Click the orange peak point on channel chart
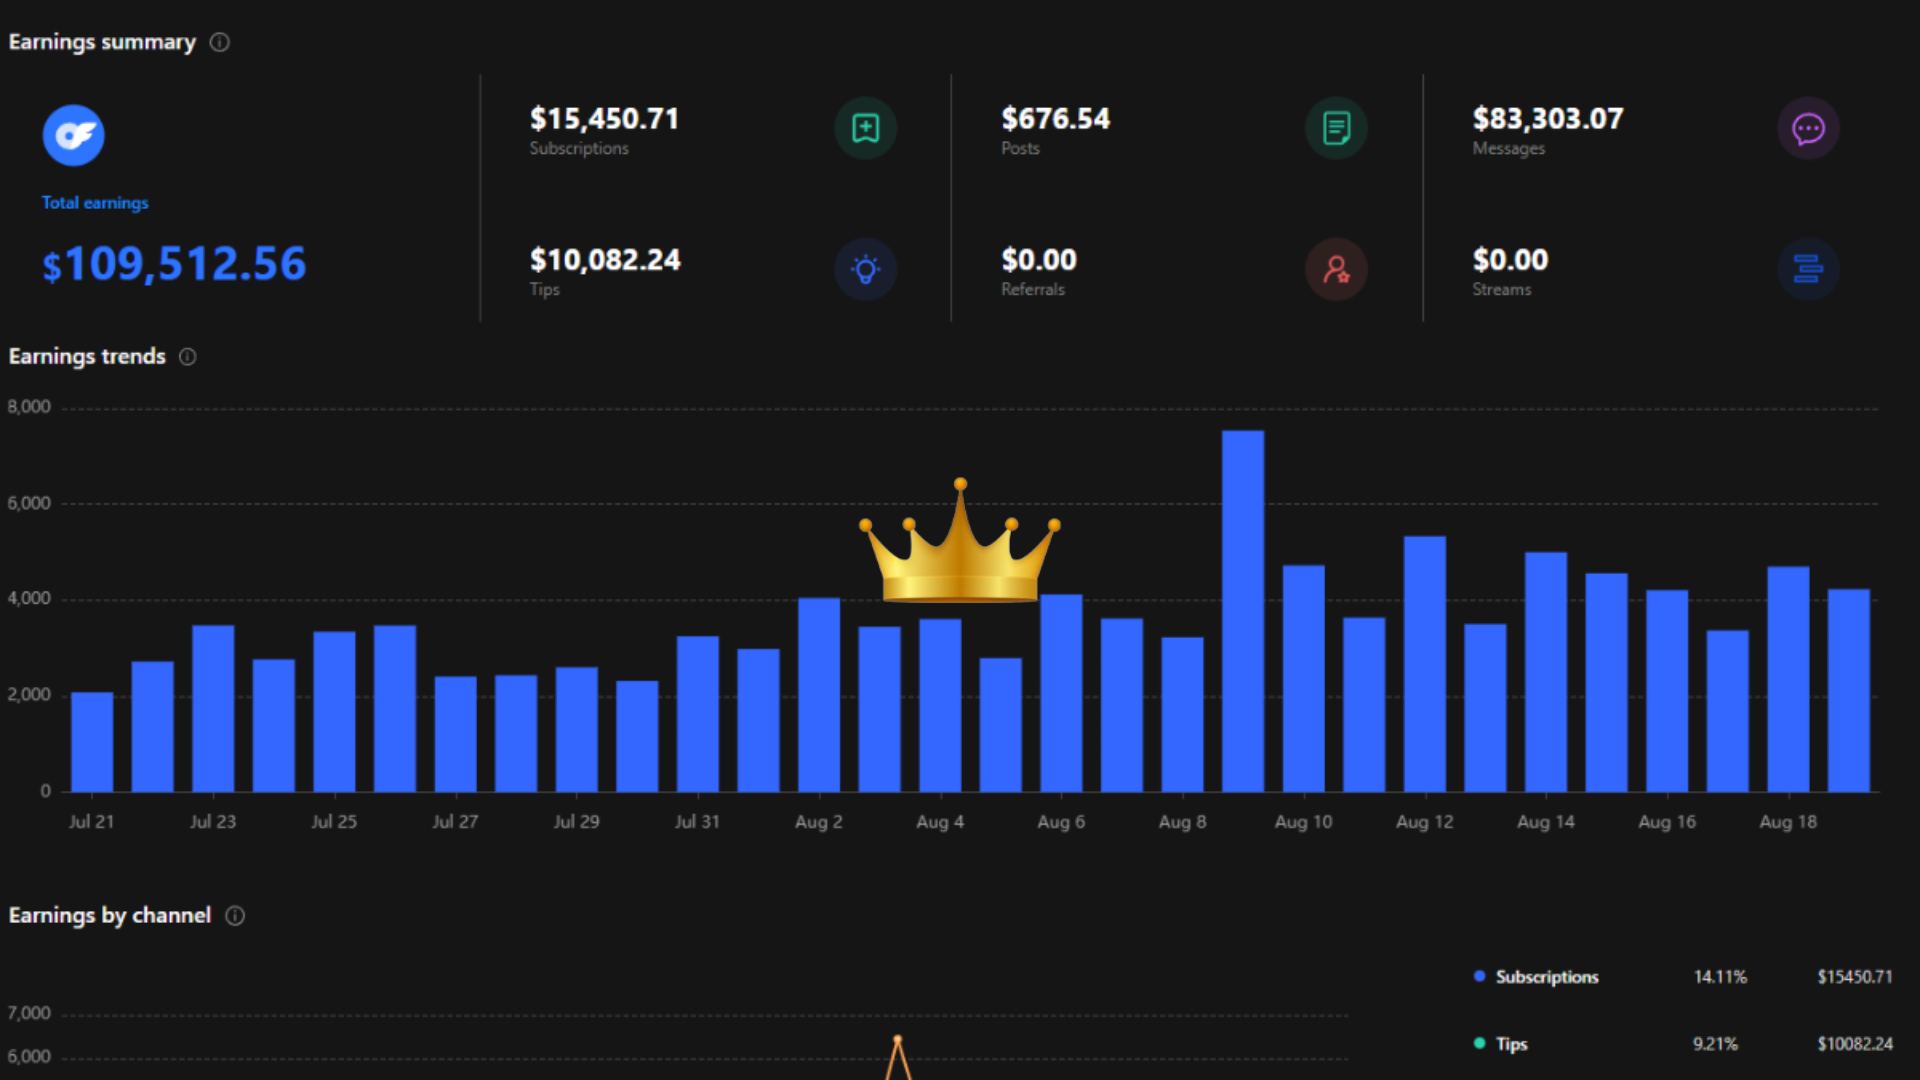Image resolution: width=1920 pixels, height=1080 pixels. click(x=898, y=1040)
